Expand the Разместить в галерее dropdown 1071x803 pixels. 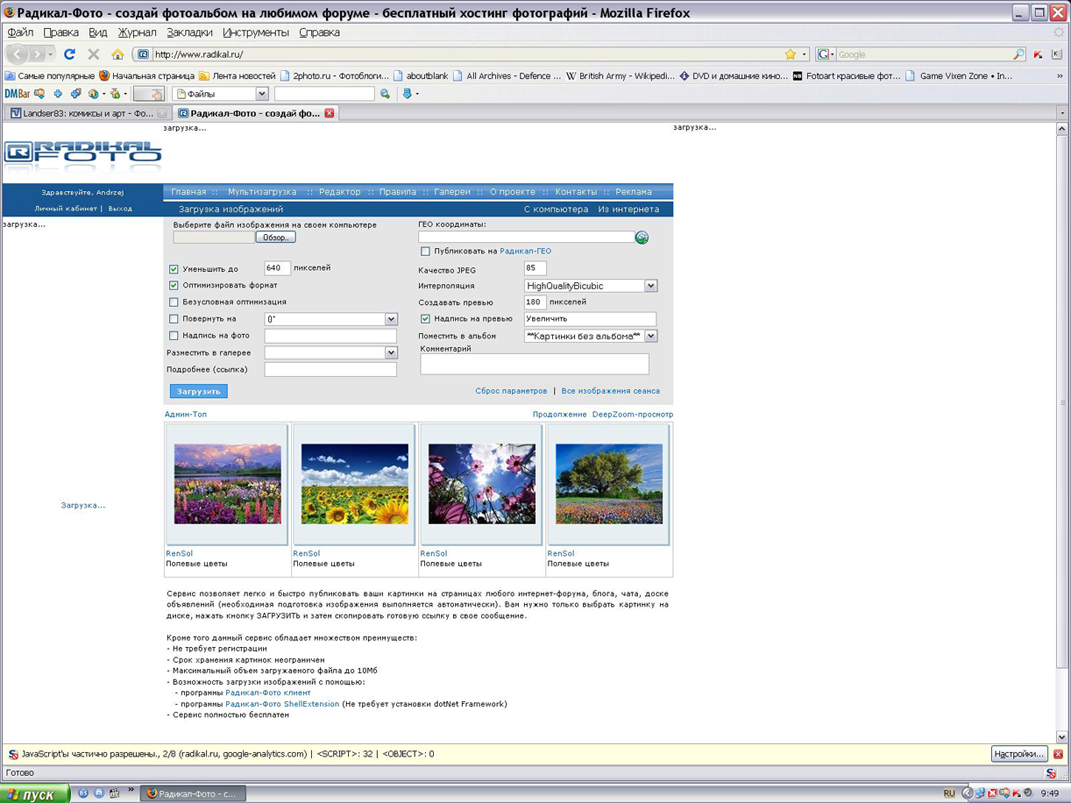pyautogui.click(x=391, y=352)
